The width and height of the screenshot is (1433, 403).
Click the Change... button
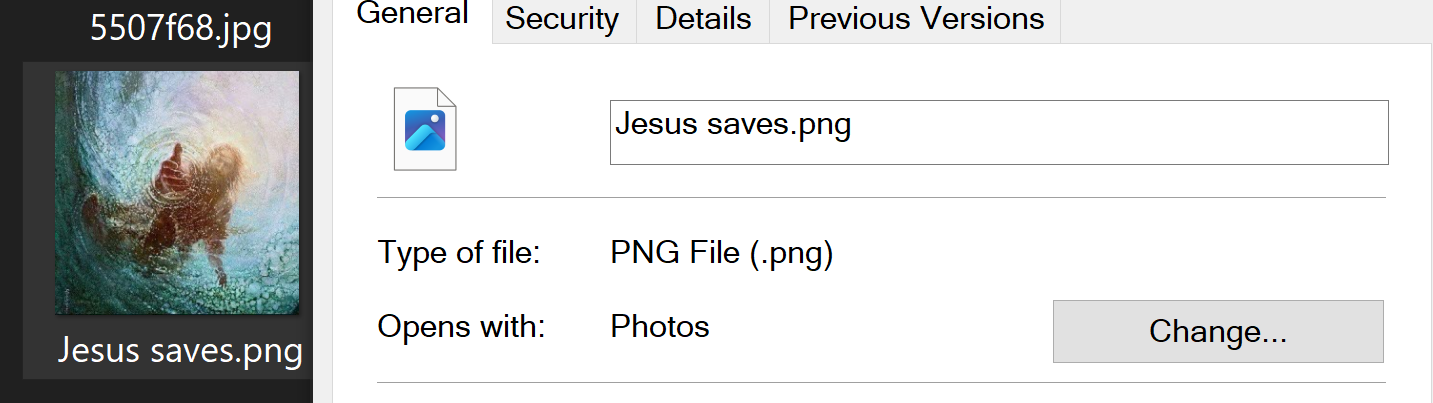tap(1218, 331)
